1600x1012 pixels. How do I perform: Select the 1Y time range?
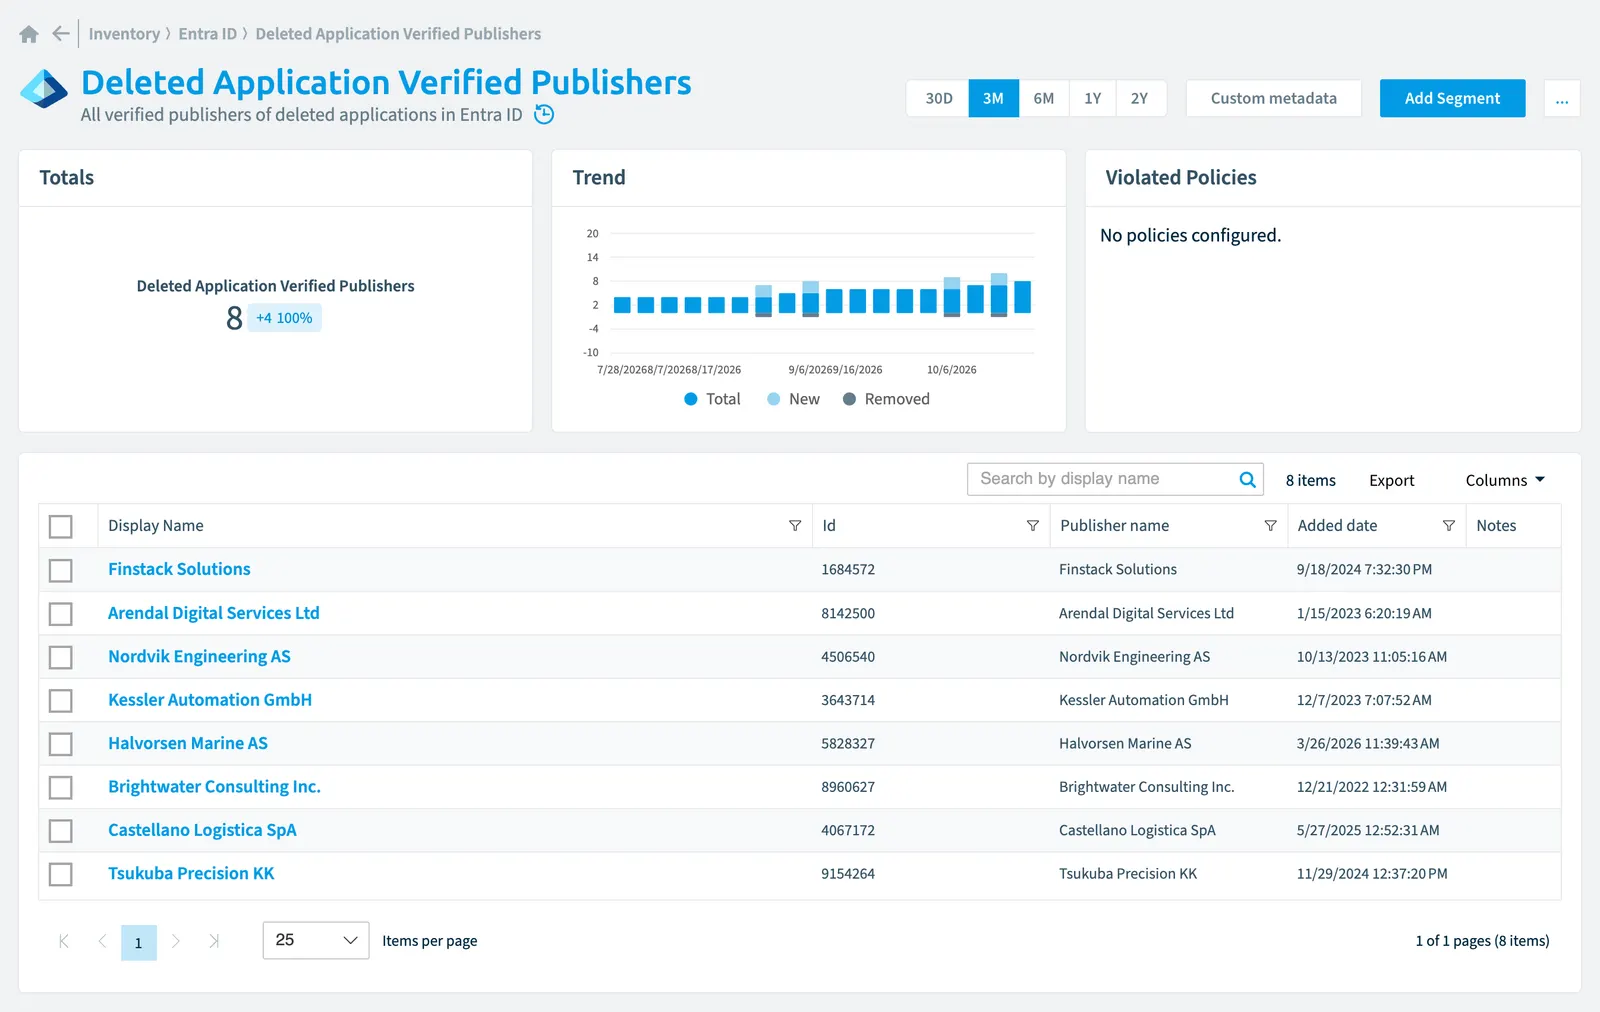click(1092, 98)
